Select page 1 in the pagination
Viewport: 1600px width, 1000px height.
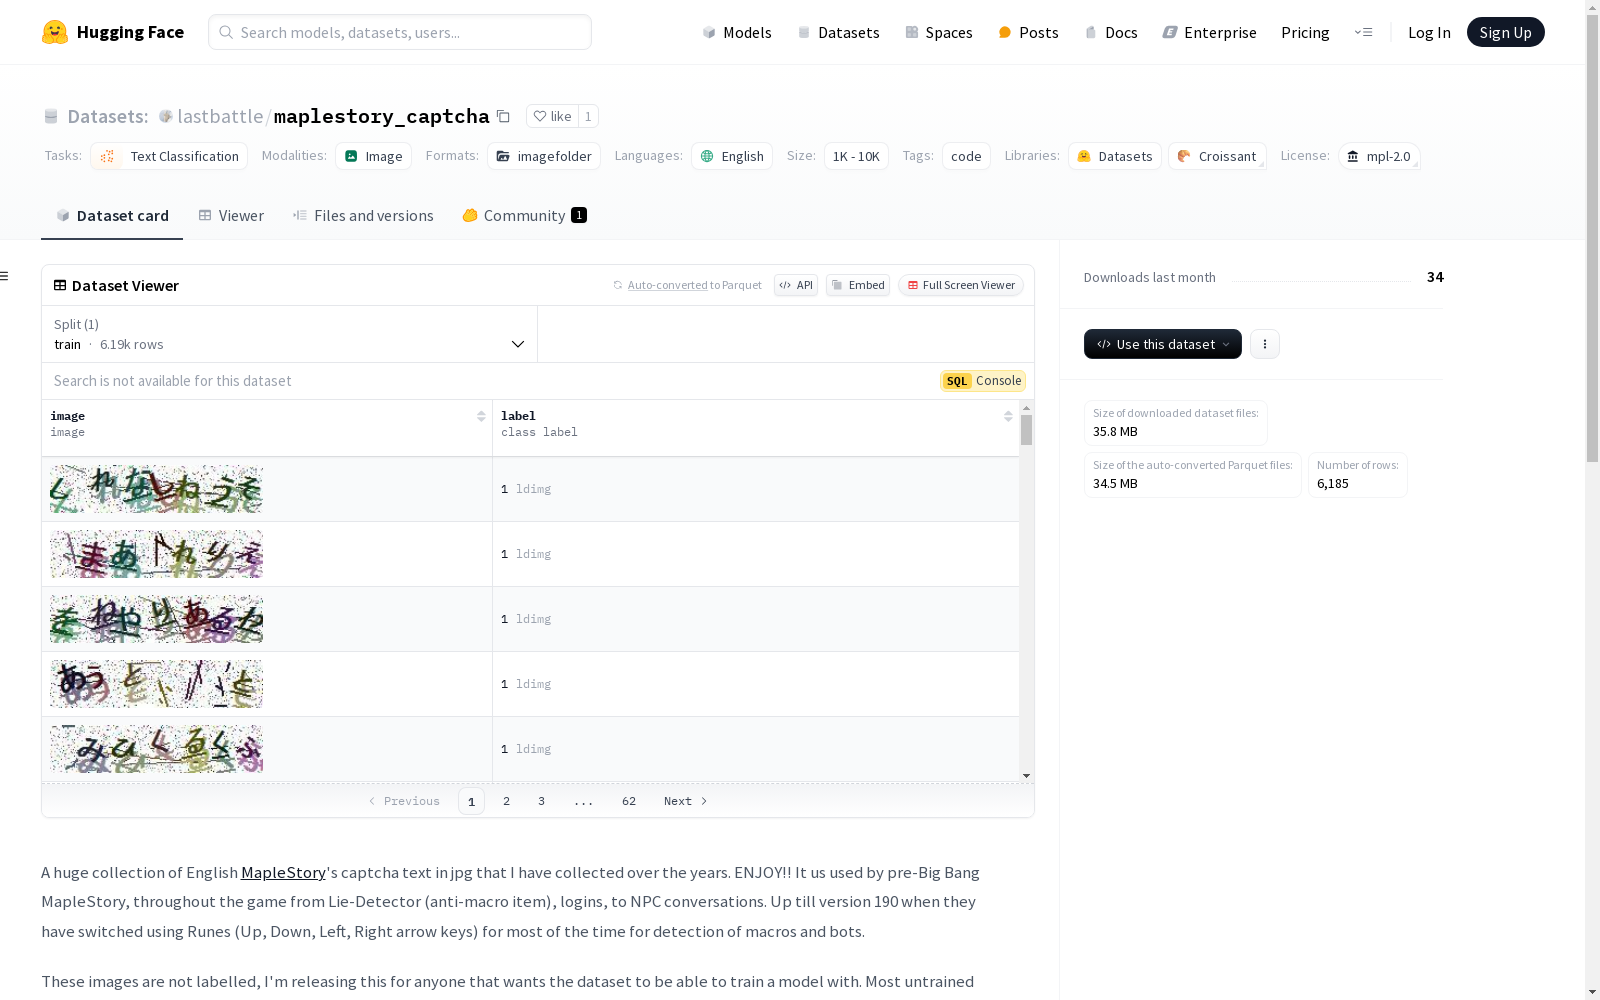click(x=472, y=801)
